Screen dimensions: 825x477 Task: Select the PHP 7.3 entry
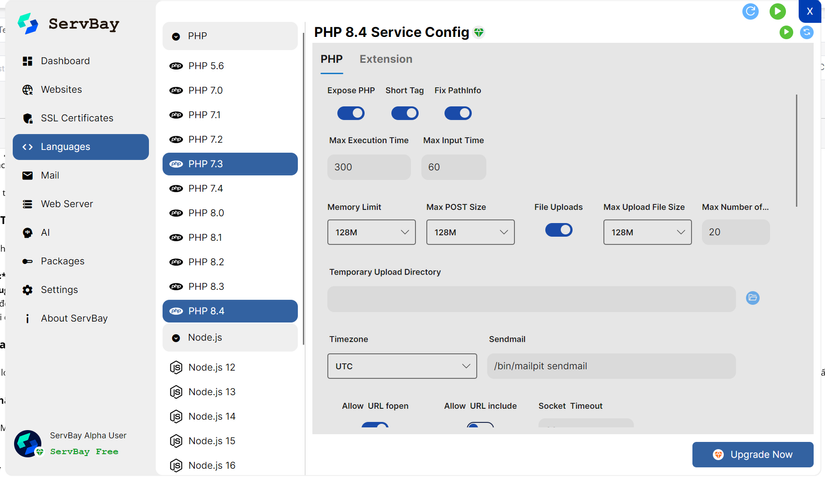click(x=230, y=164)
